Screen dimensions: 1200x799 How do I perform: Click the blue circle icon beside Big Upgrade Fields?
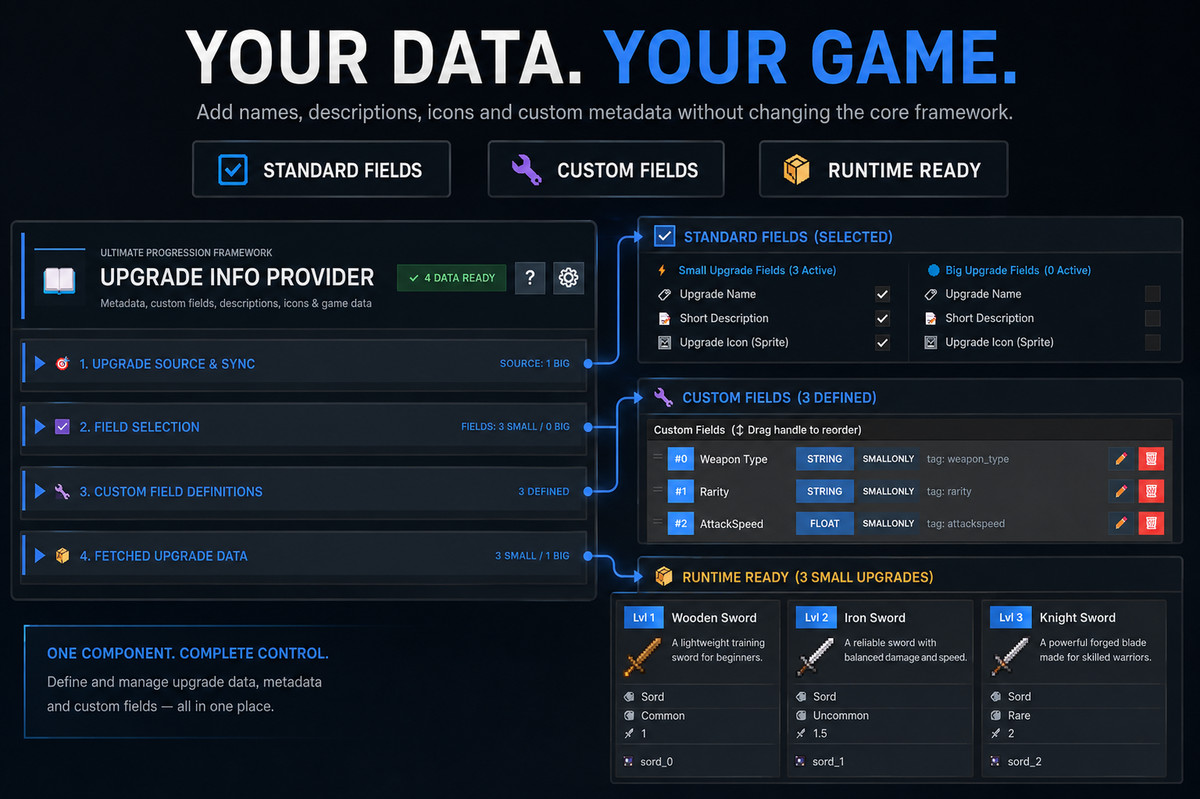tap(934, 270)
